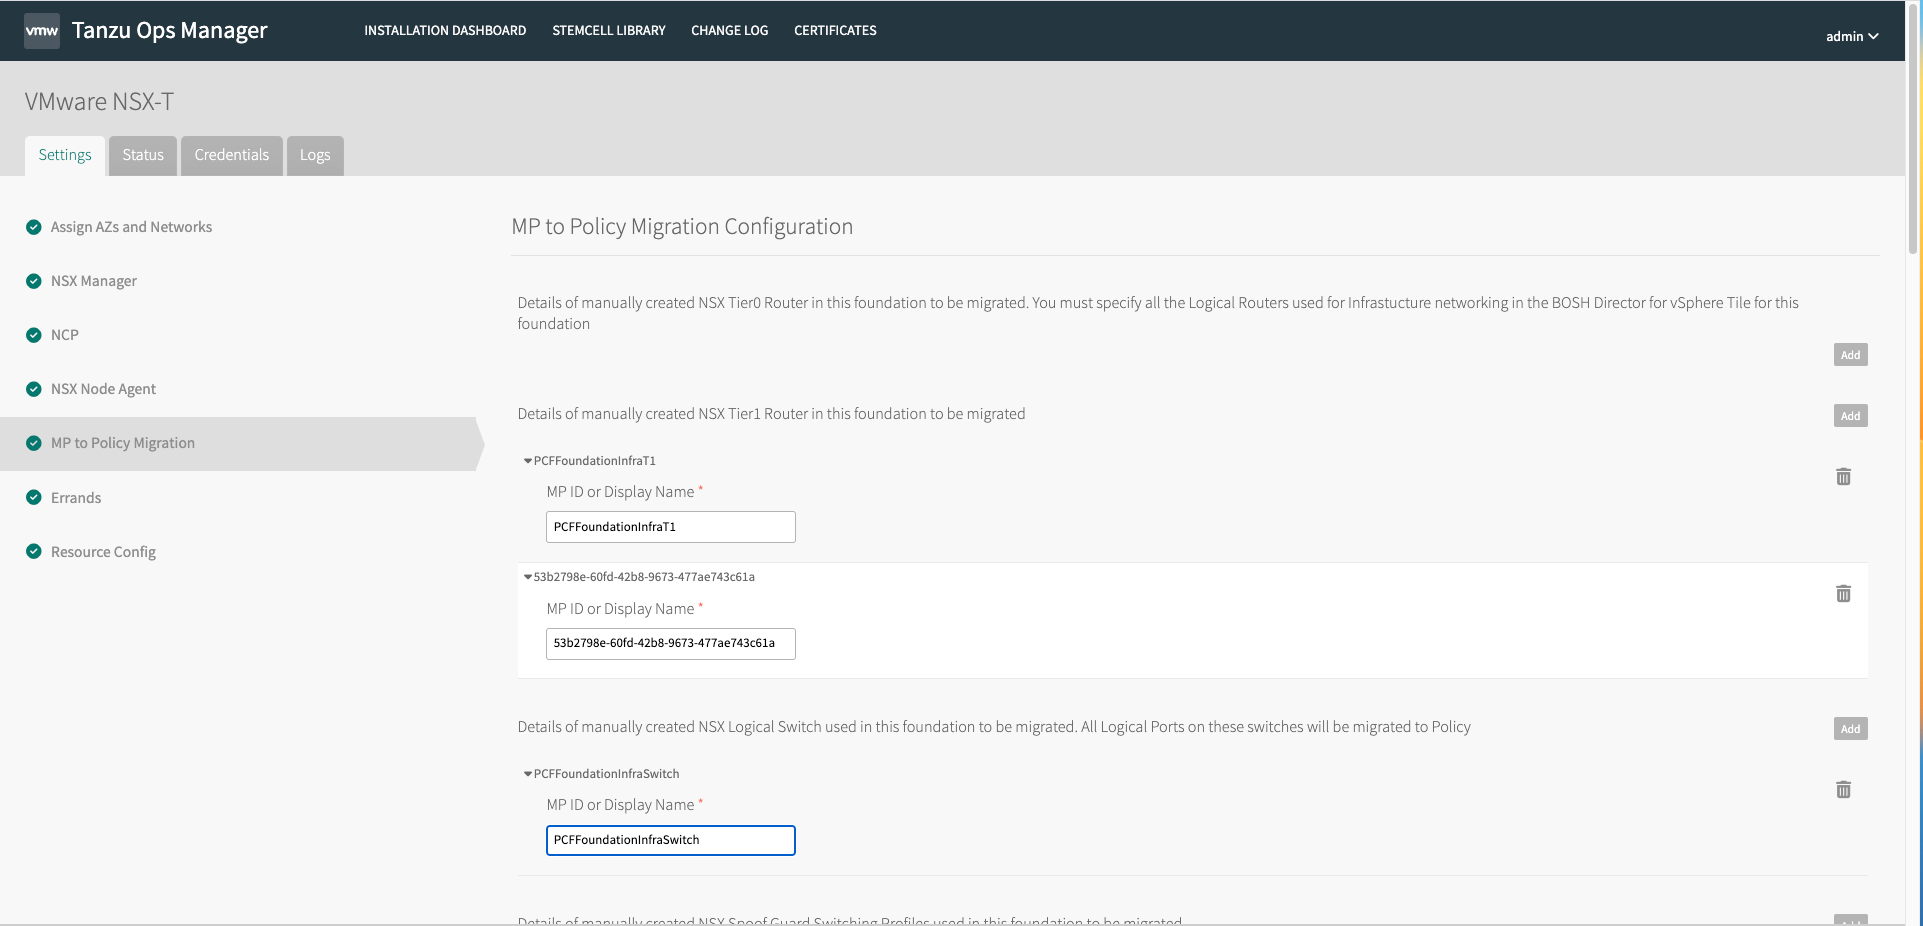Click green checkmark beside Assign AZs and Networks
The image size is (1923, 926).
[x=34, y=227]
